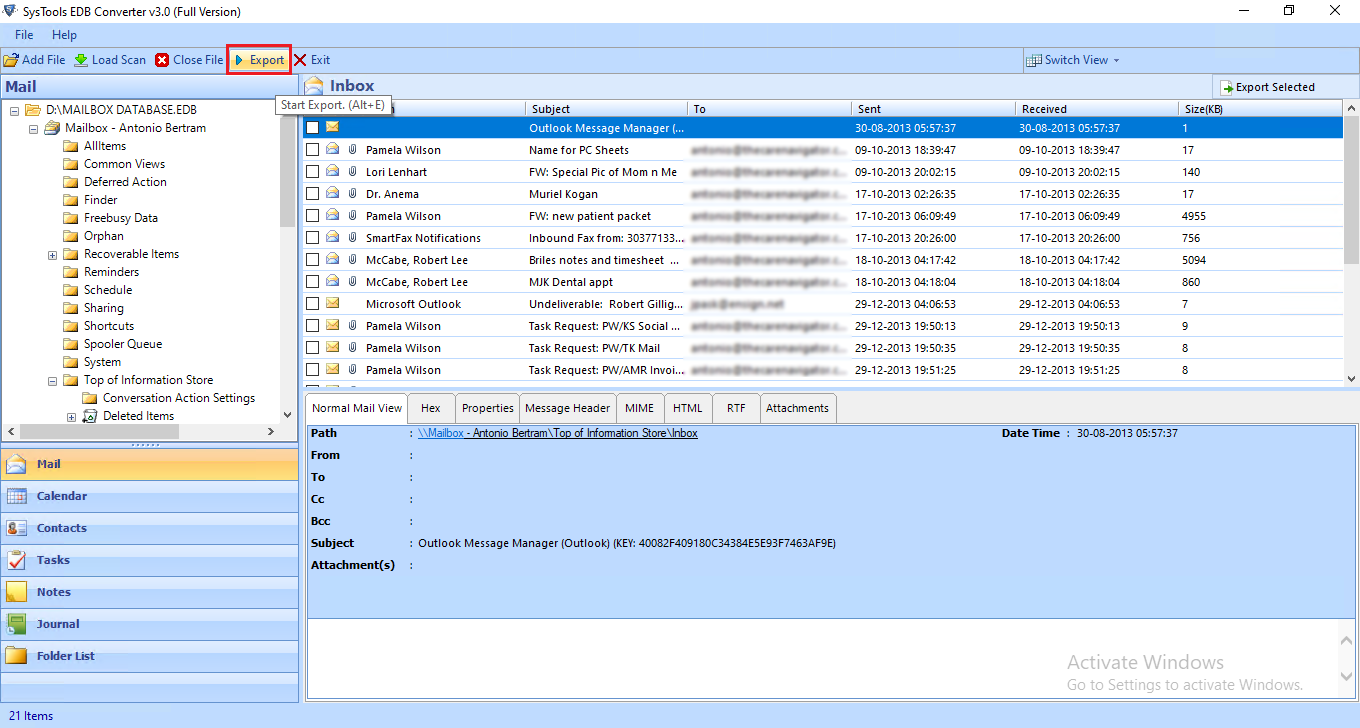This screenshot has height=728, width=1360.
Task: Switch to the Calendar panel
Action: click(150, 496)
